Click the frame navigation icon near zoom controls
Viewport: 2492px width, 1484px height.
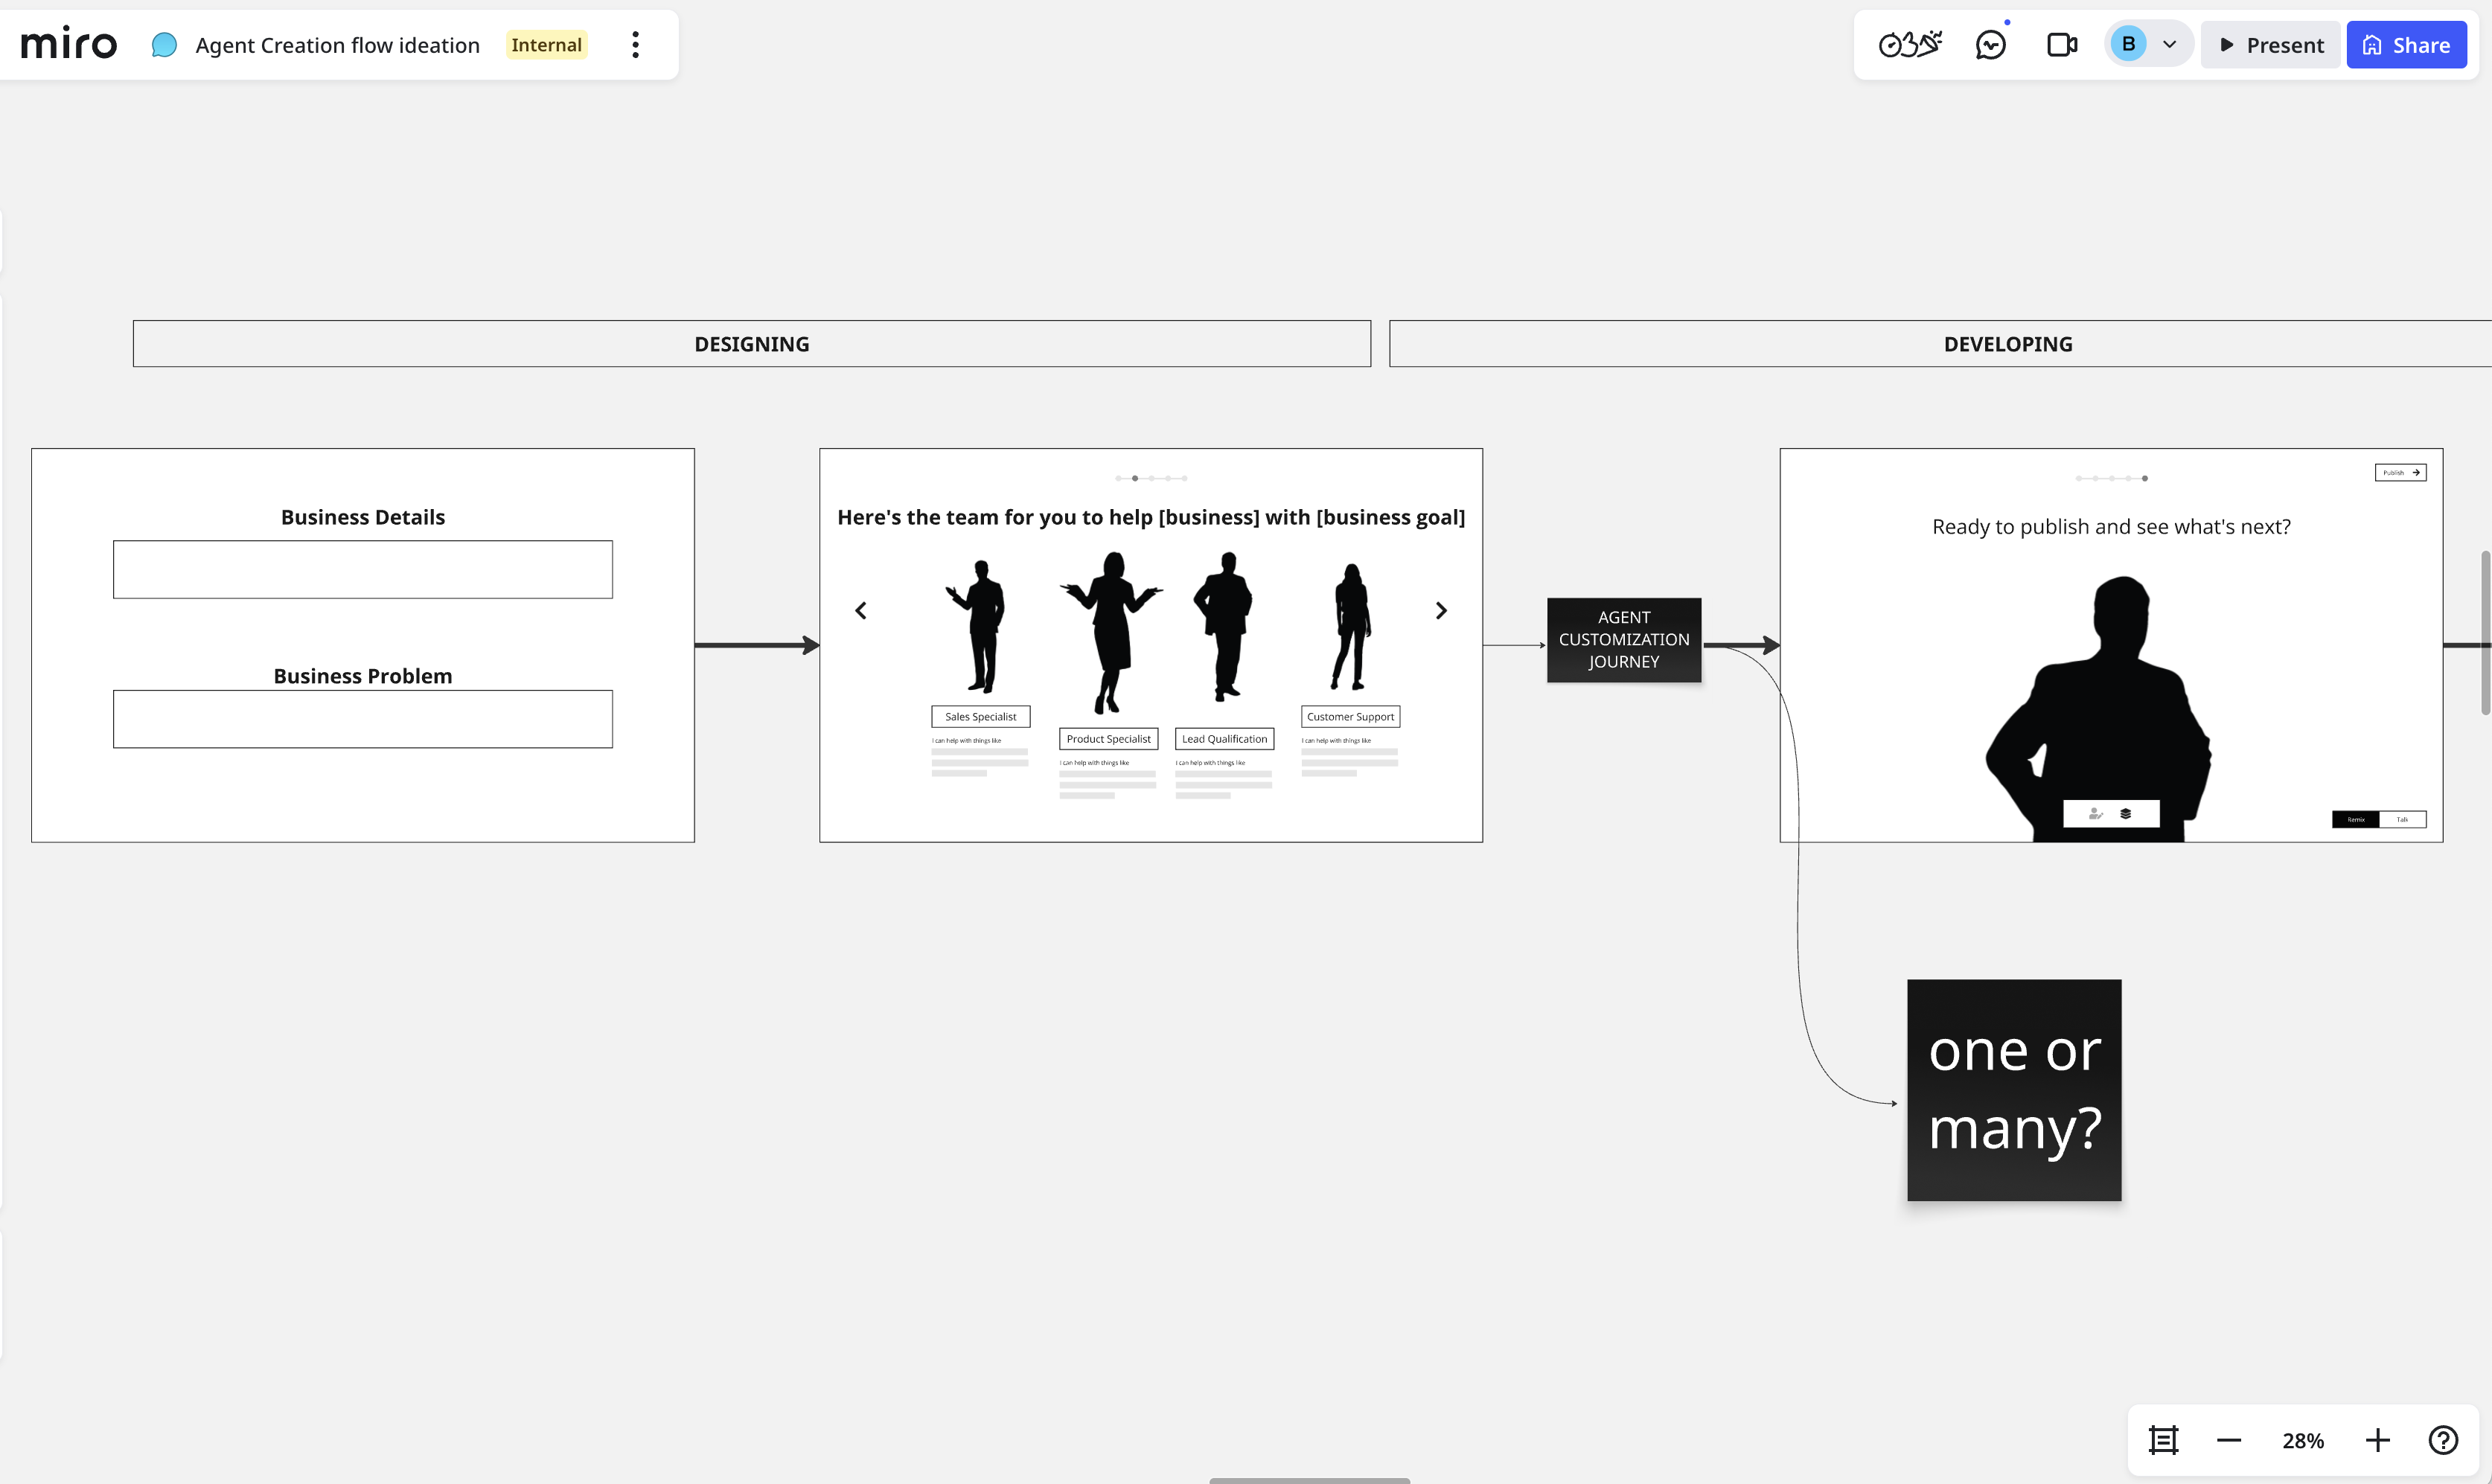pos(2163,1440)
